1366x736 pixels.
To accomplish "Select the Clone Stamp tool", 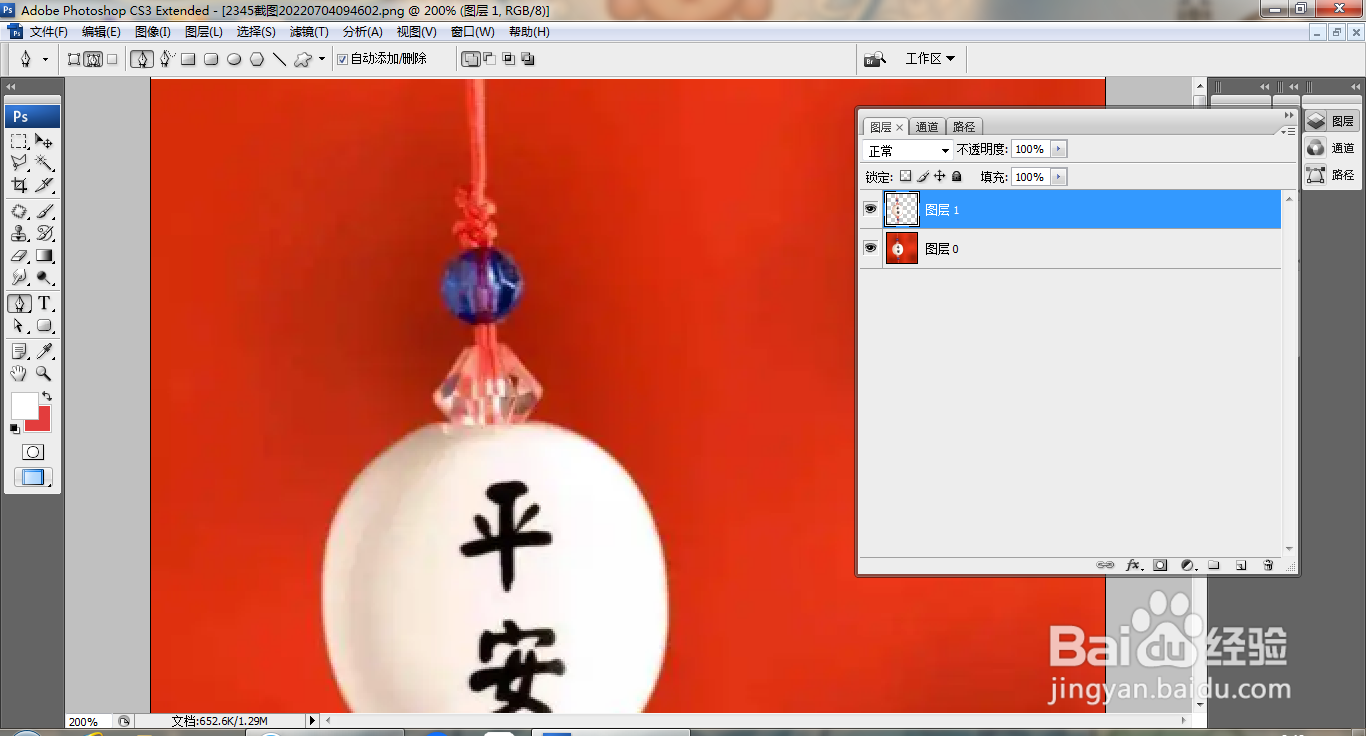I will coord(19,233).
